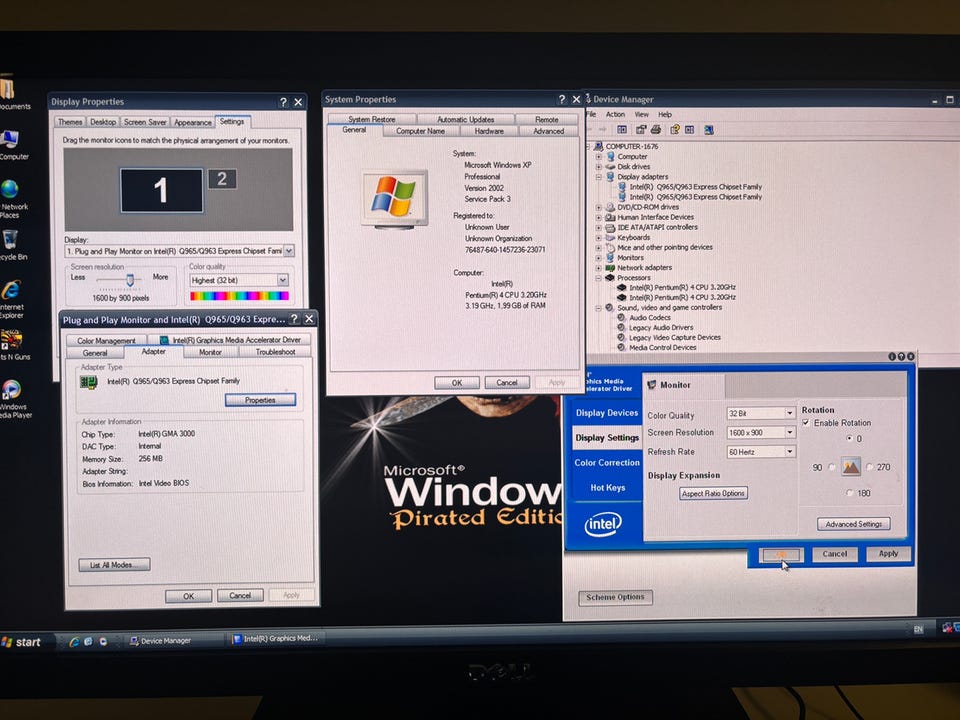960x720 pixels.
Task: Click the language EN indicator in system tray
Action: tap(918, 629)
